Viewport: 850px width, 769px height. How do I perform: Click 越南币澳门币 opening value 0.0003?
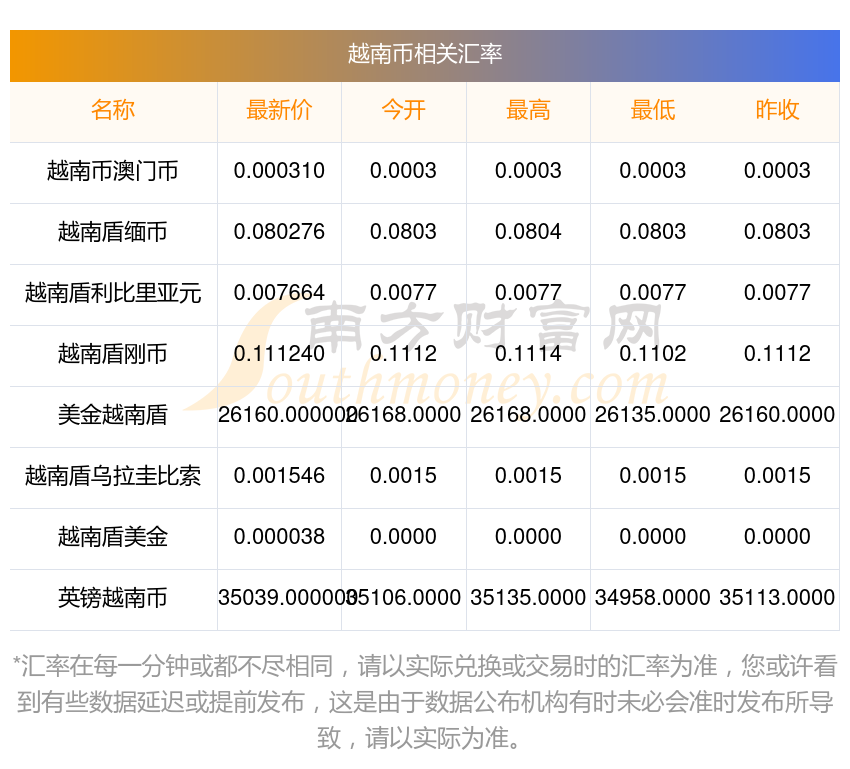(403, 171)
